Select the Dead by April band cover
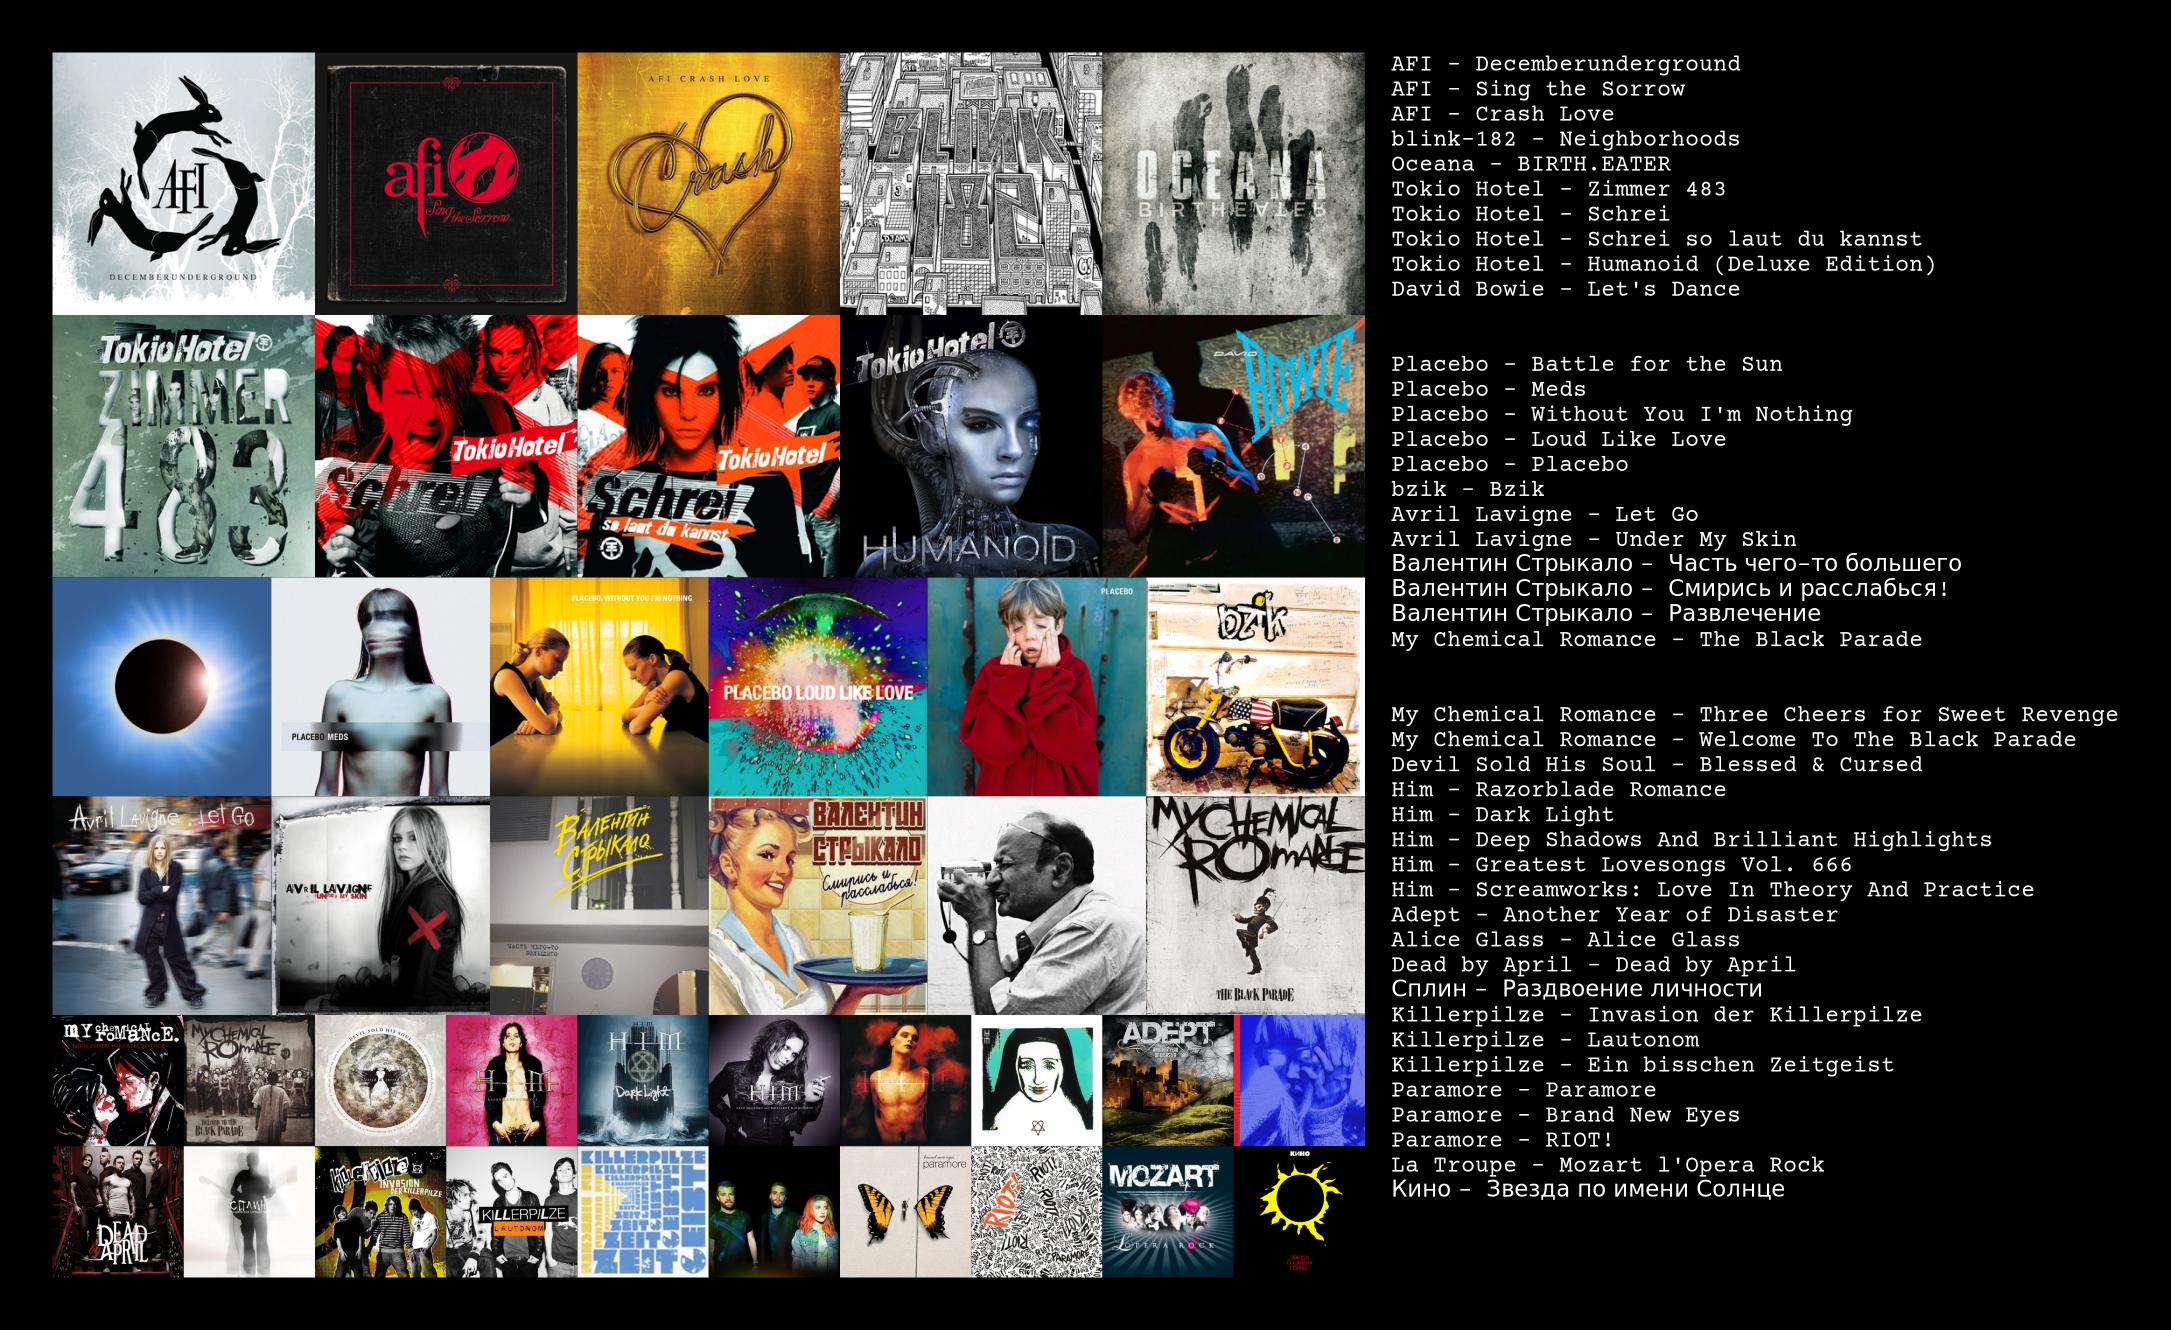Viewport: 2171px width, 1330px height. 118,1211
